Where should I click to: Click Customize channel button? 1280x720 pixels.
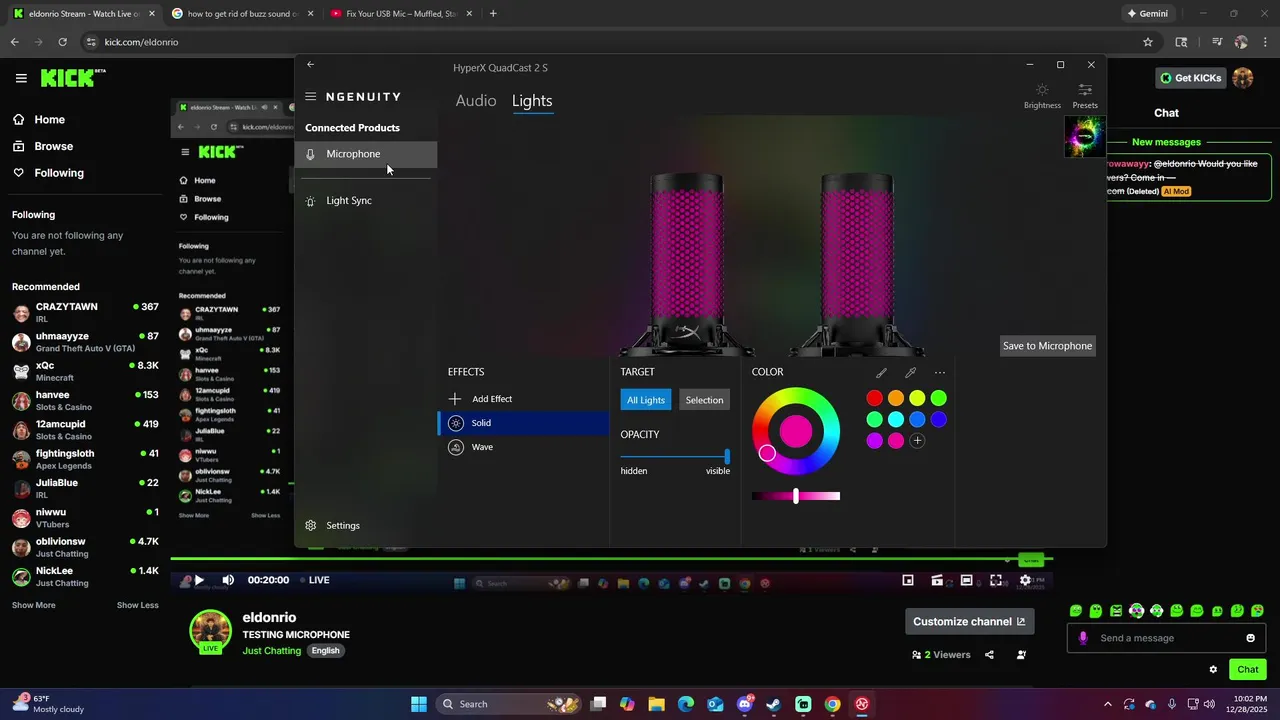tap(970, 621)
